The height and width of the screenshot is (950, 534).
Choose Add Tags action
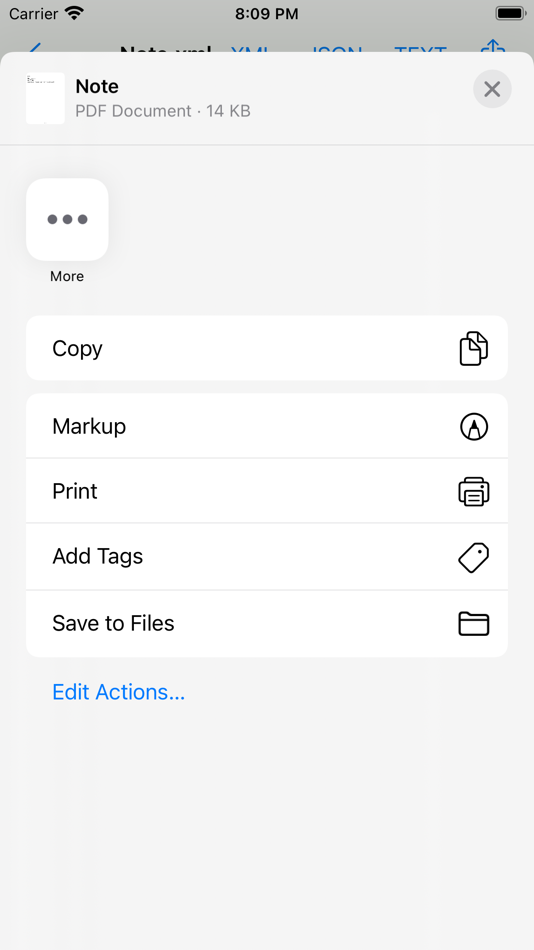click(267, 556)
